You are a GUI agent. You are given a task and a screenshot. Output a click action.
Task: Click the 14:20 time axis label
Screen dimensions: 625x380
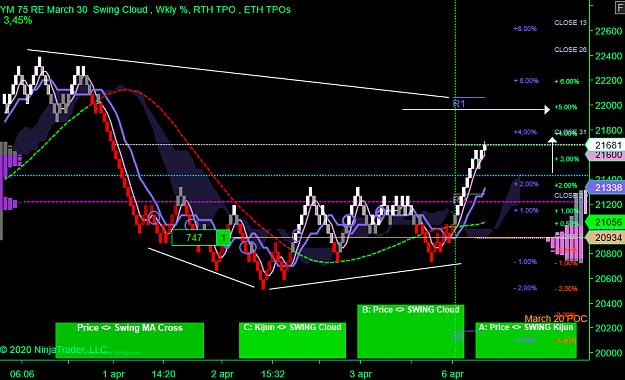pos(163,374)
